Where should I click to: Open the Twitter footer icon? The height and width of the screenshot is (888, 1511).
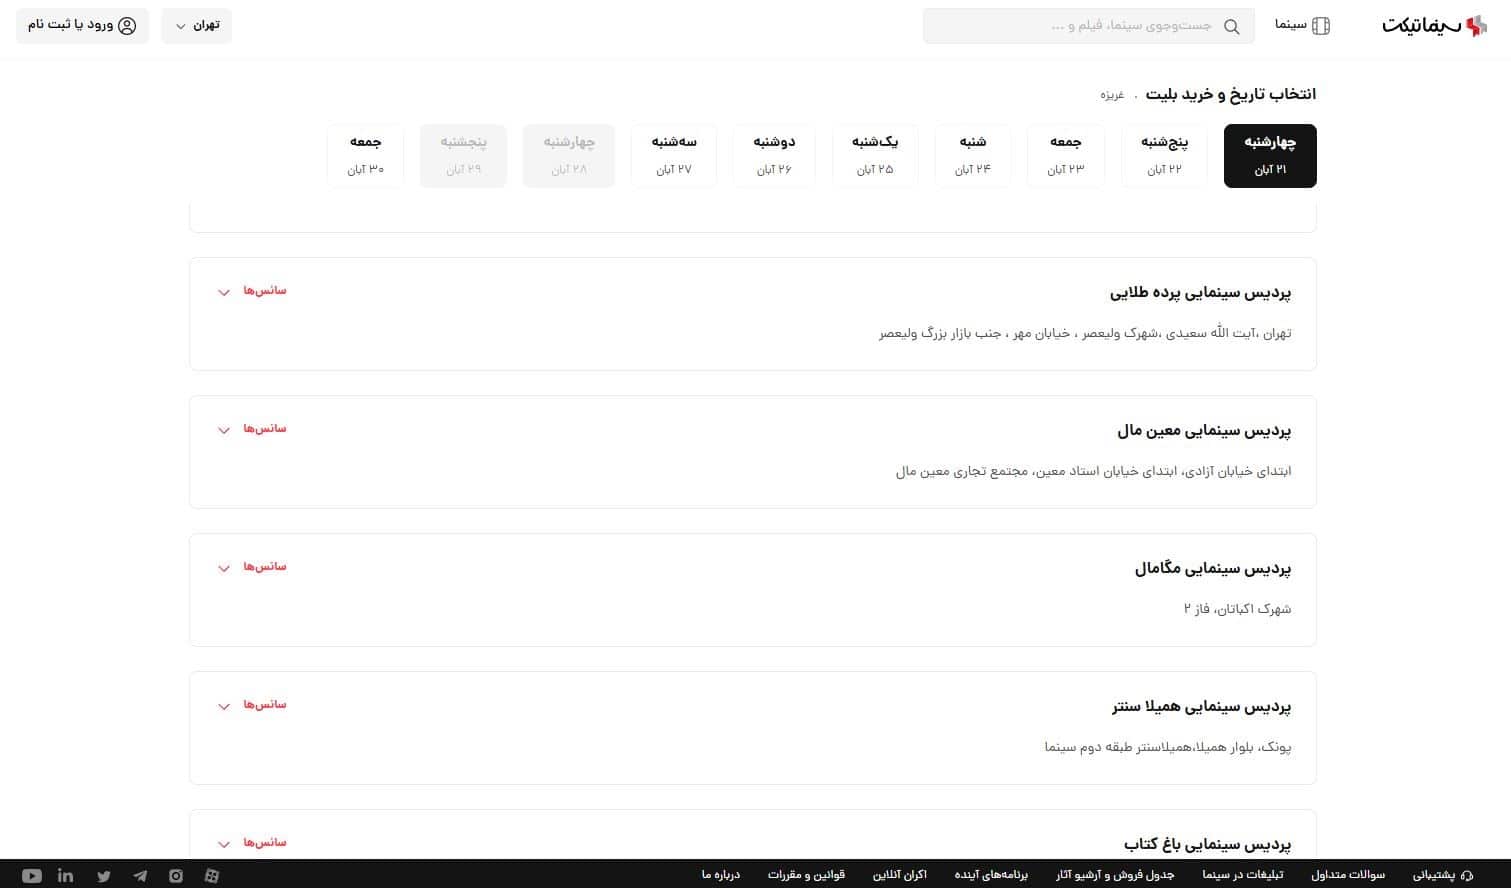pyautogui.click(x=104, y=876)
